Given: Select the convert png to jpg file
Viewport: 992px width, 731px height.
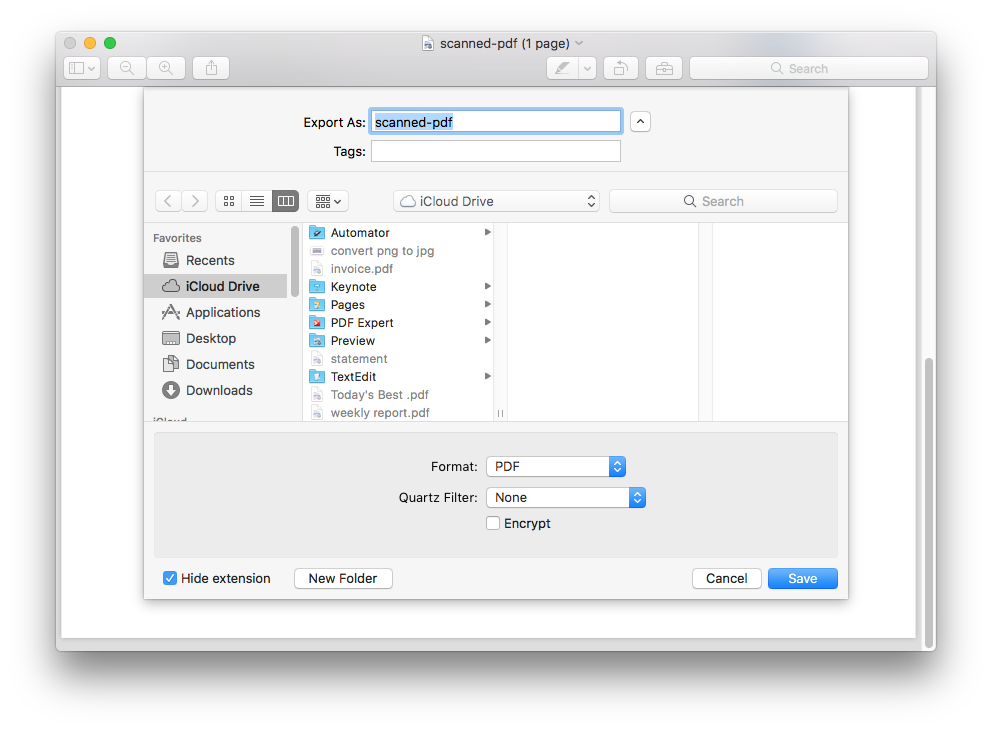Looking at the screenshot, I should click(400, 251).
